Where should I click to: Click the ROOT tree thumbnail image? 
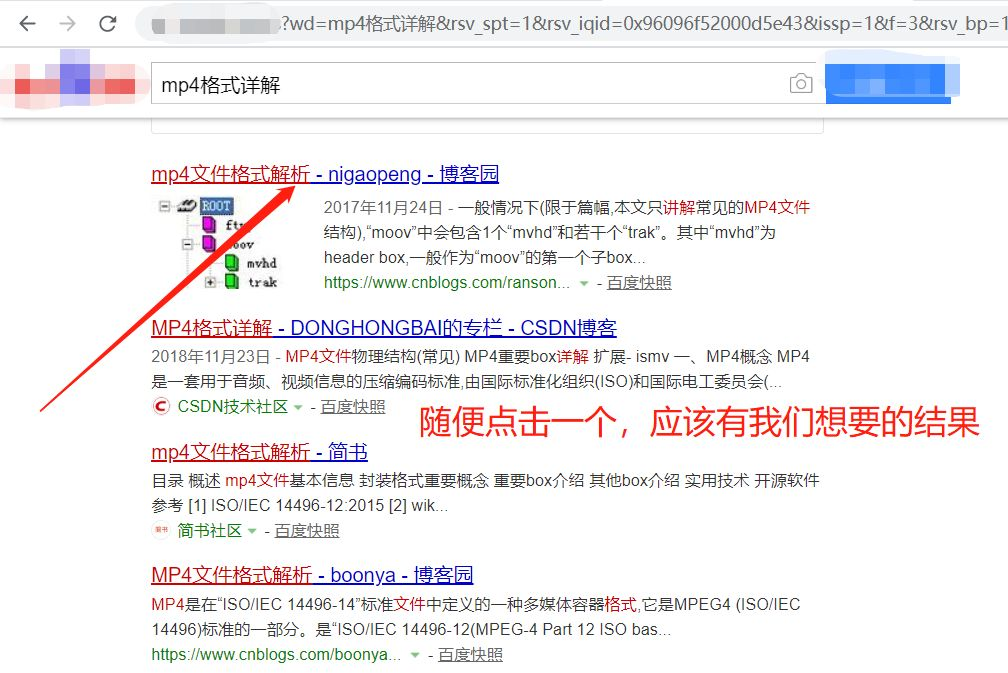point(219,243)
